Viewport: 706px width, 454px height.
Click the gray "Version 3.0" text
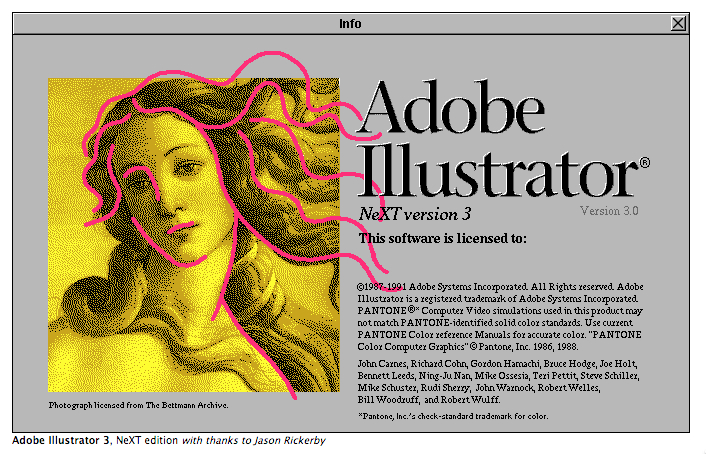(x=608, y=211)
